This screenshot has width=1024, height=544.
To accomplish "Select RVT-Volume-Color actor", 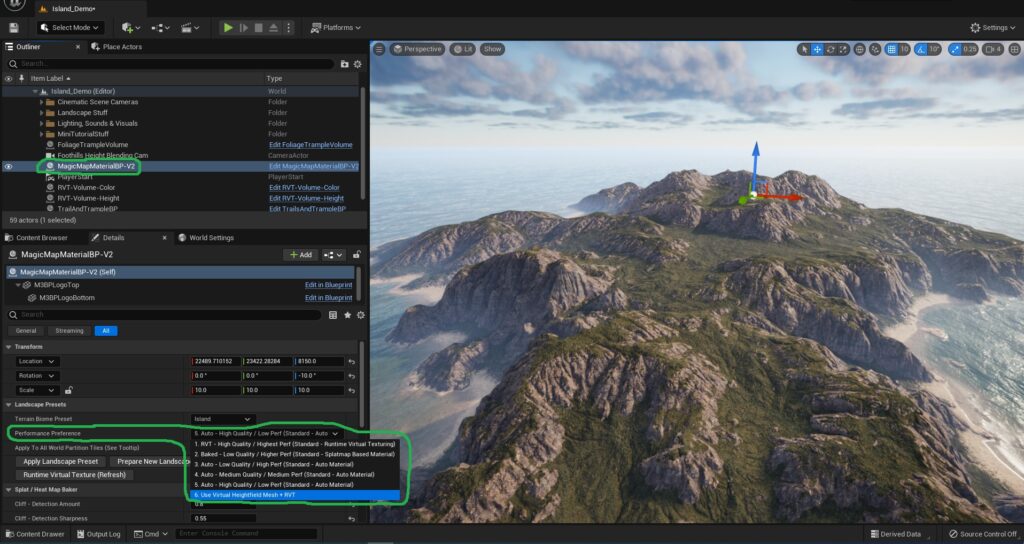I will click(86, 187).
